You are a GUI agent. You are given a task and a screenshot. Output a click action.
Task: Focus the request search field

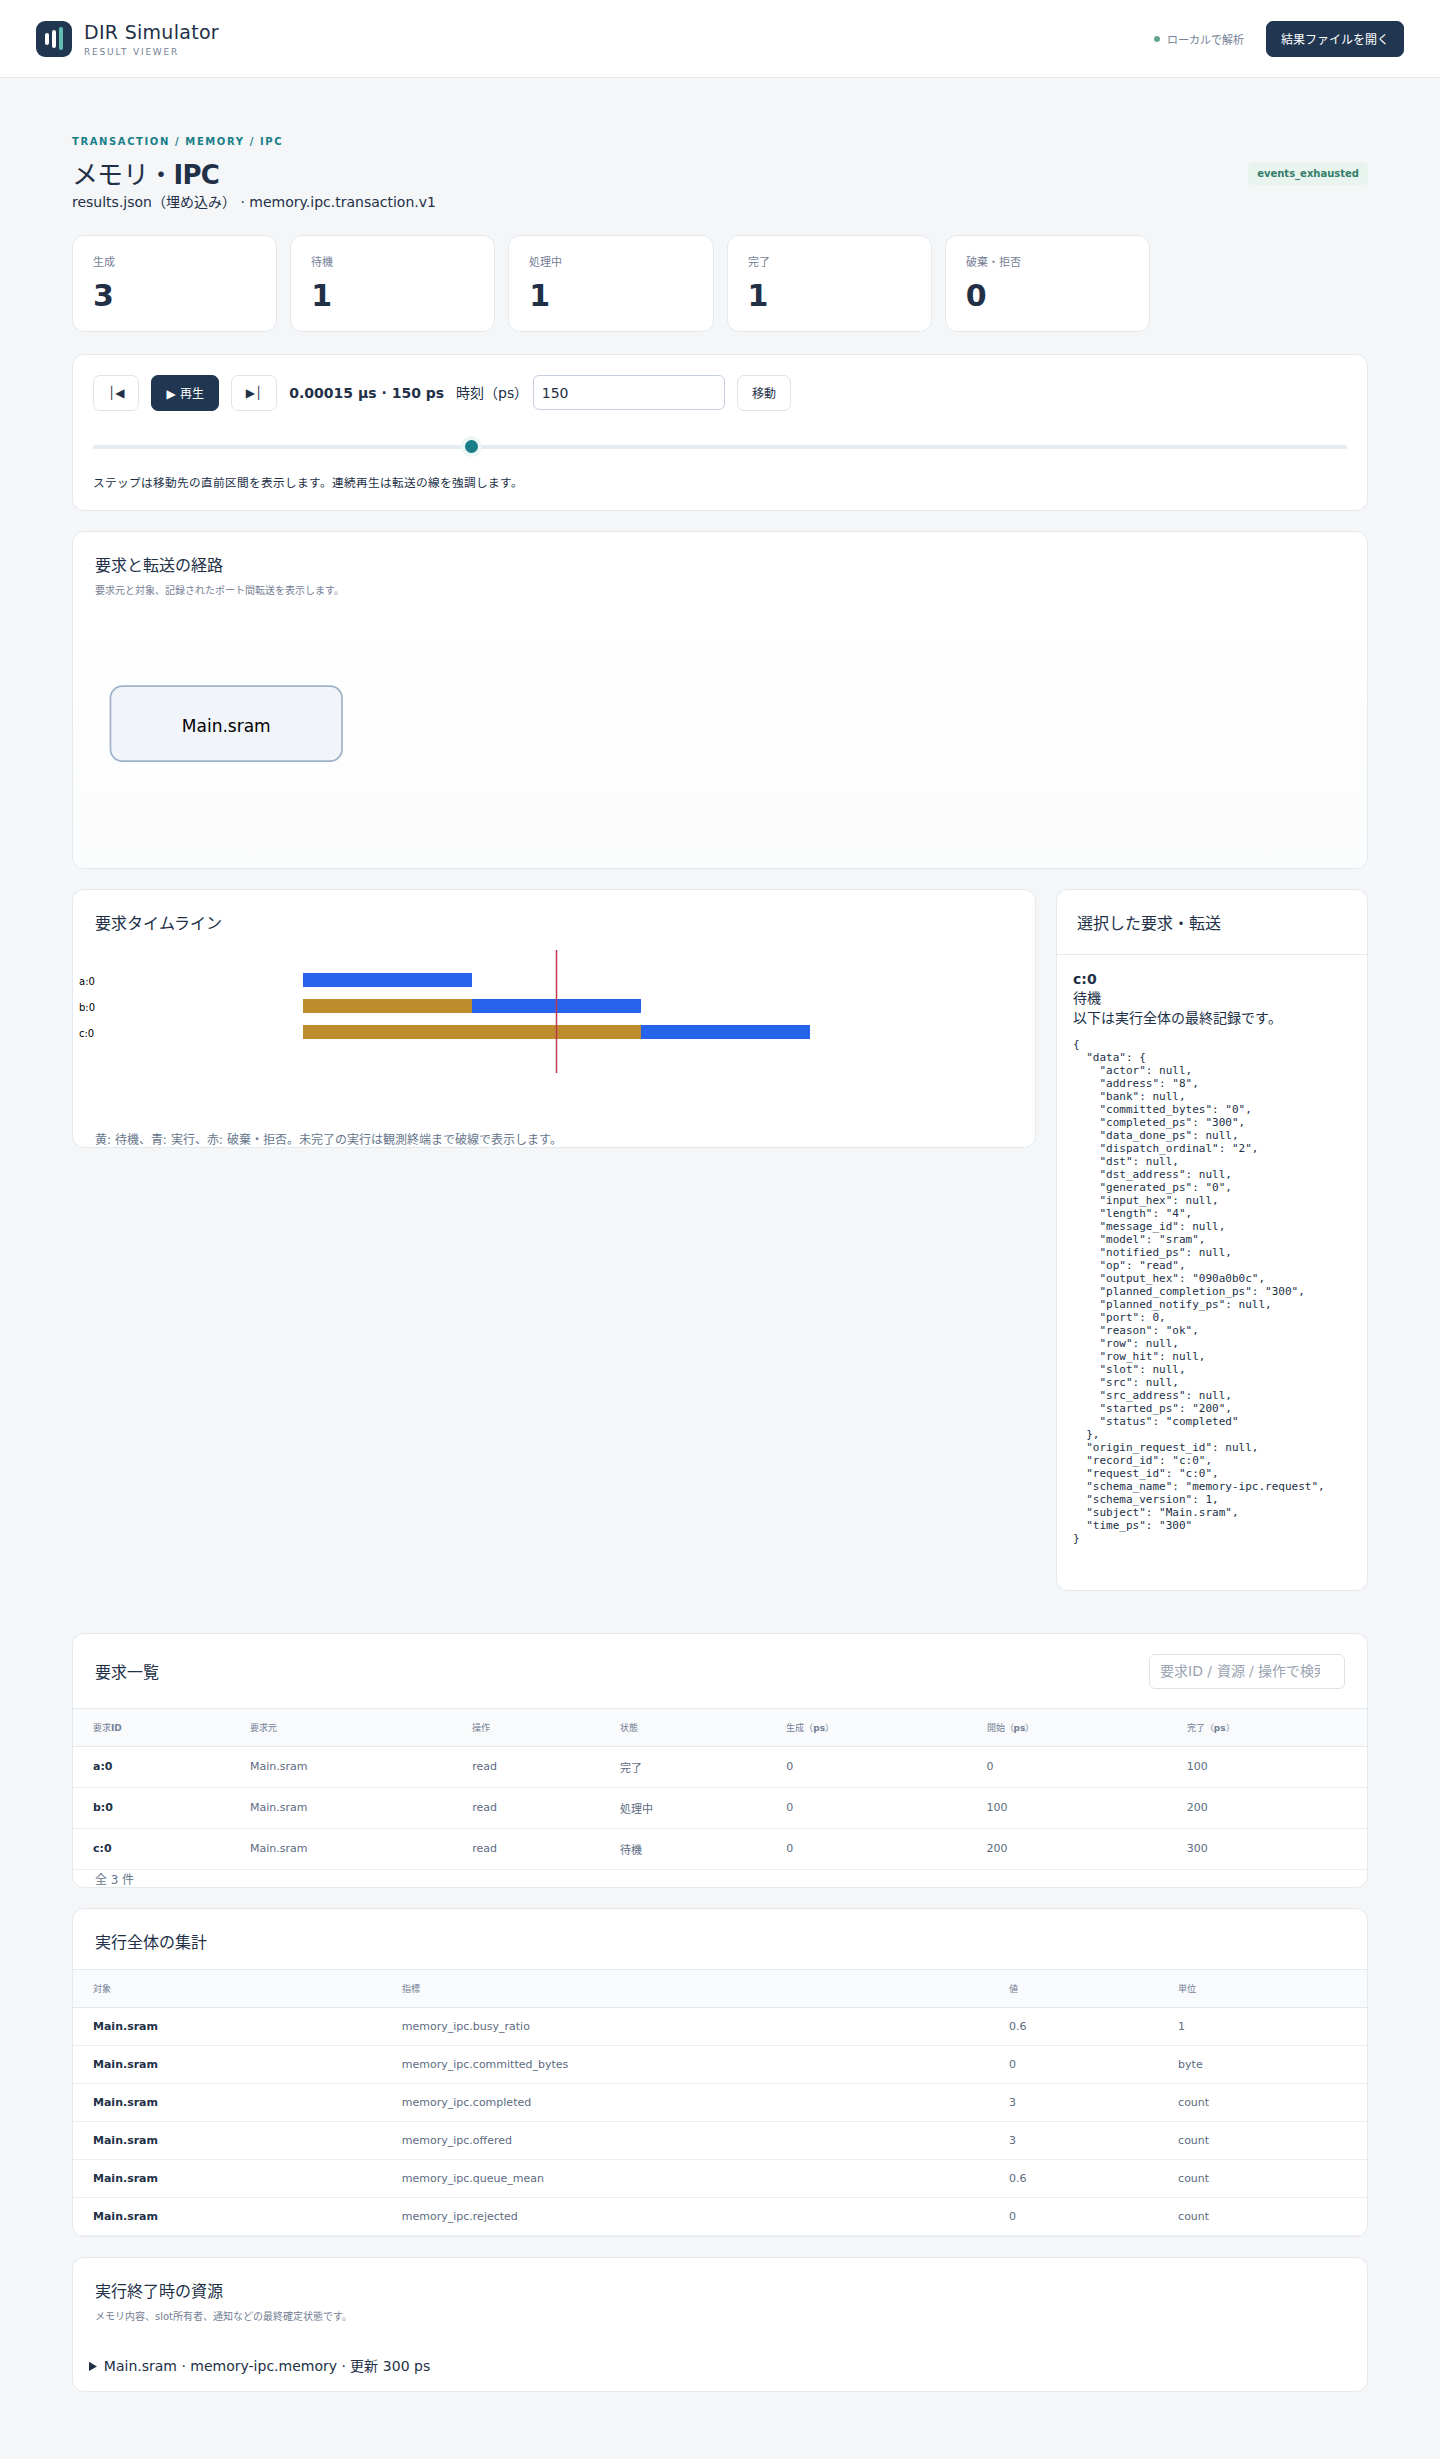pos(1247,1671)
